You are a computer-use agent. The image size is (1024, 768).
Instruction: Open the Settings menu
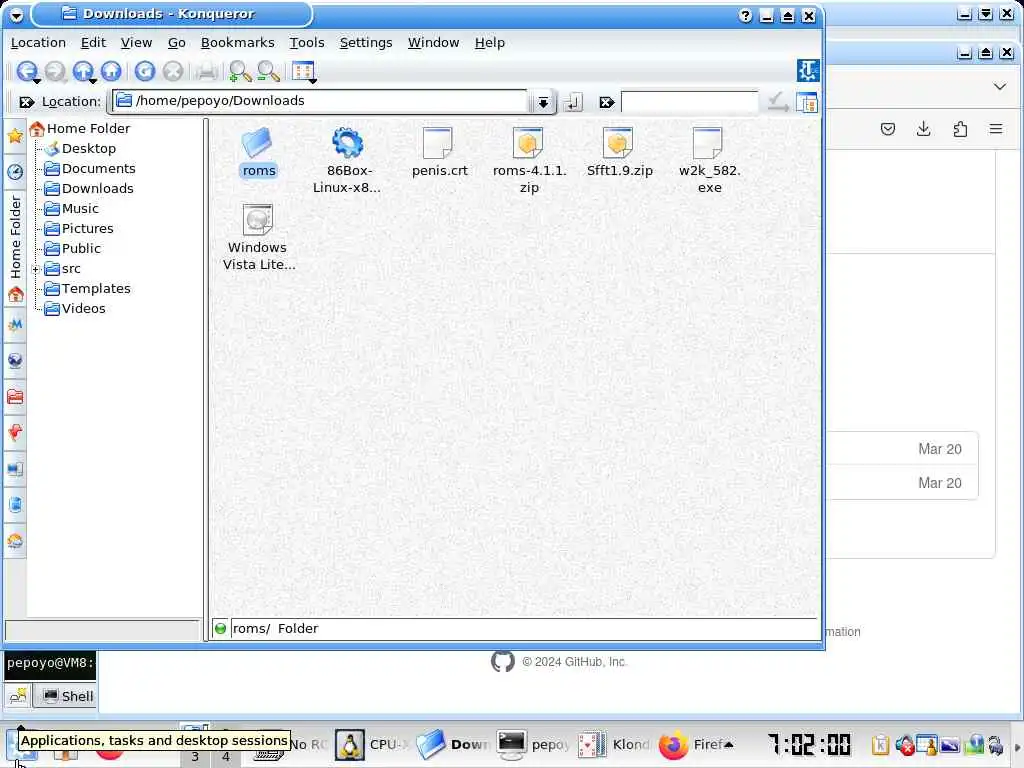point(366,42)
